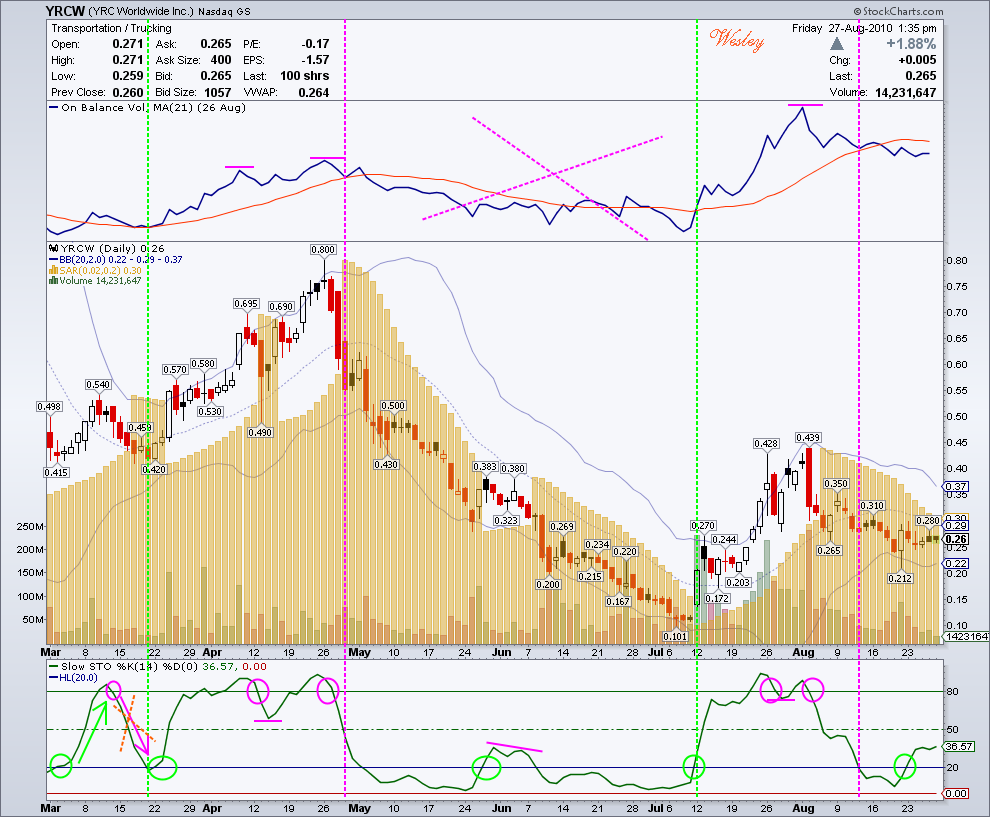Click the candlestick icon beside YRCW (Daily)
990x817 pixels.
[54, 249]
